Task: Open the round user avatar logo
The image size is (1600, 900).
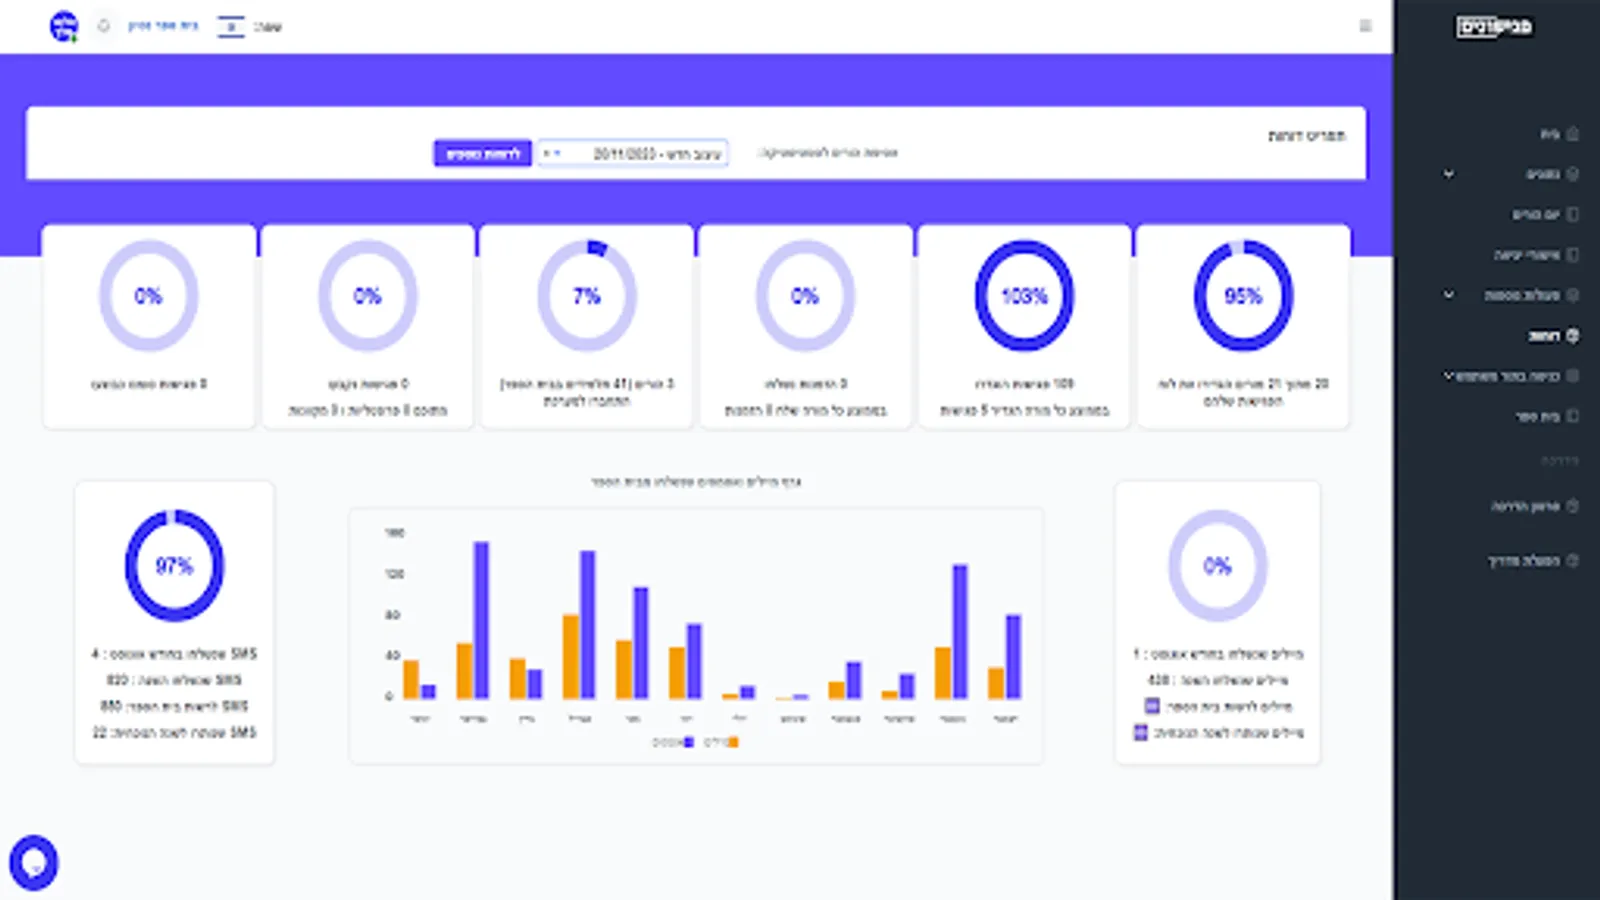Action: tap(64, 26)
